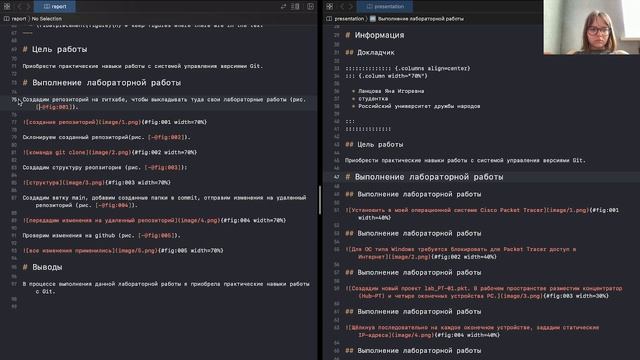Open editor options lines icon in report pane
The width and height of the screenshot is (640, 360).
click(x=296, y=6)
